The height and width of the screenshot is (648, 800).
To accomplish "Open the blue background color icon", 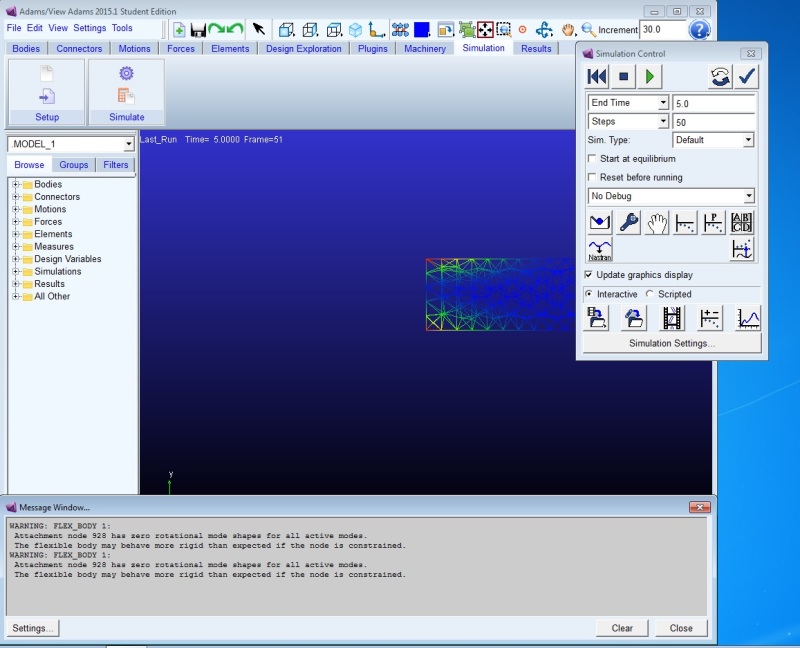I will click(421, 30).
